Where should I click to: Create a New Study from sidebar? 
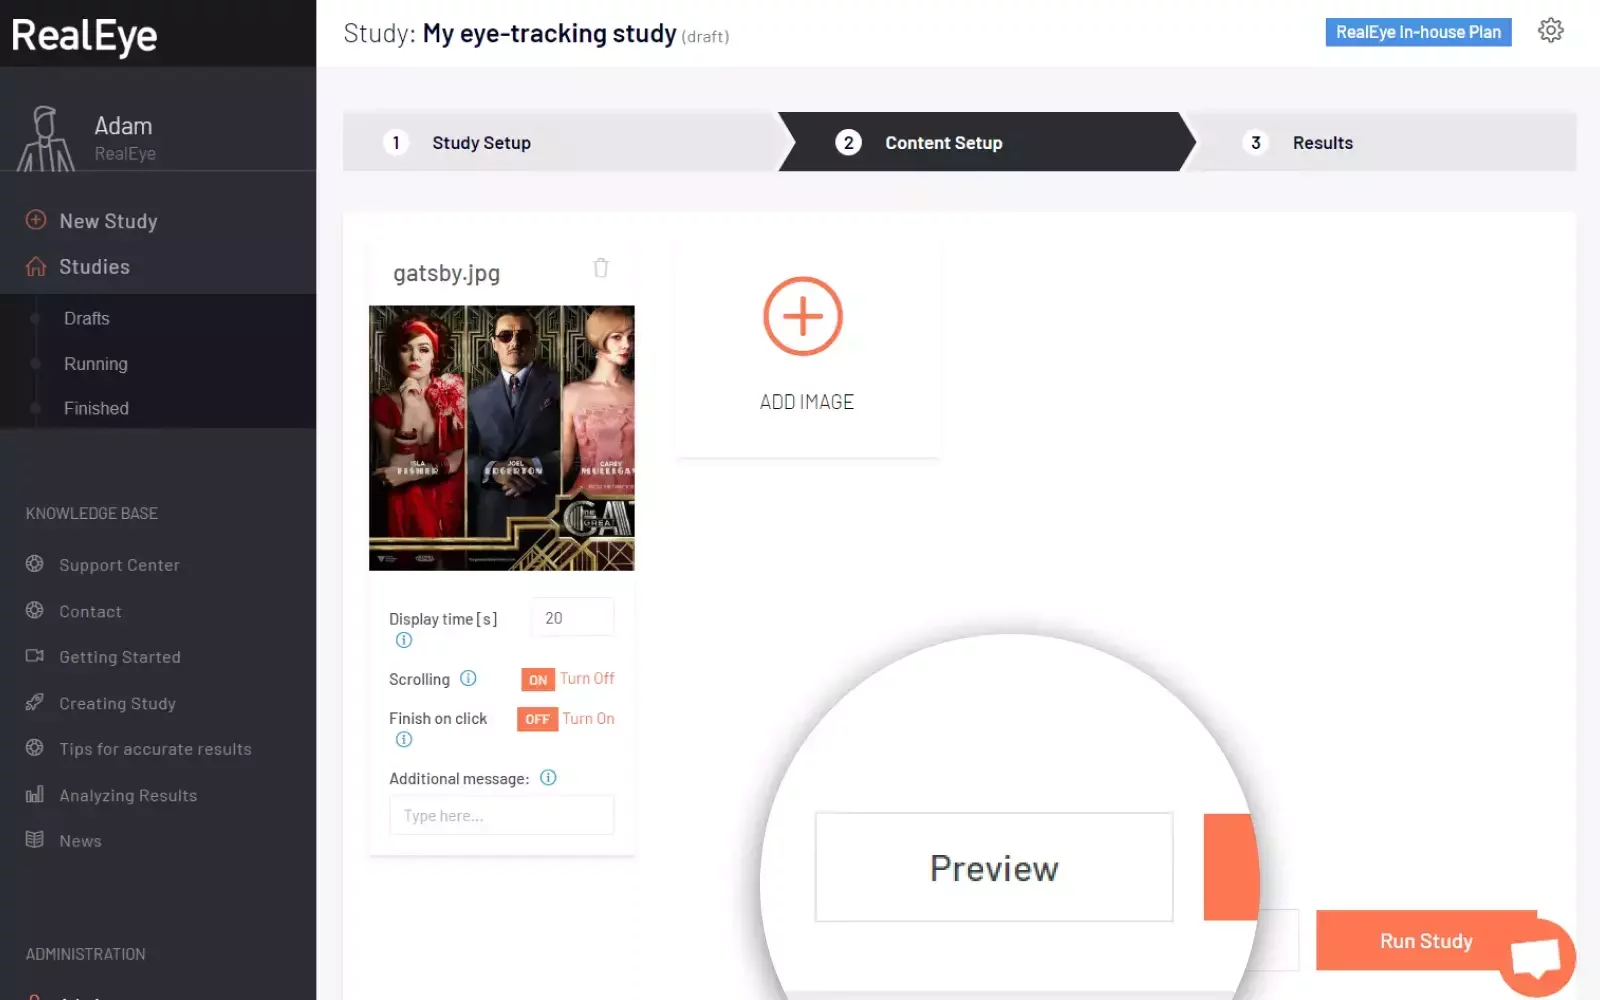pos(108,221)
